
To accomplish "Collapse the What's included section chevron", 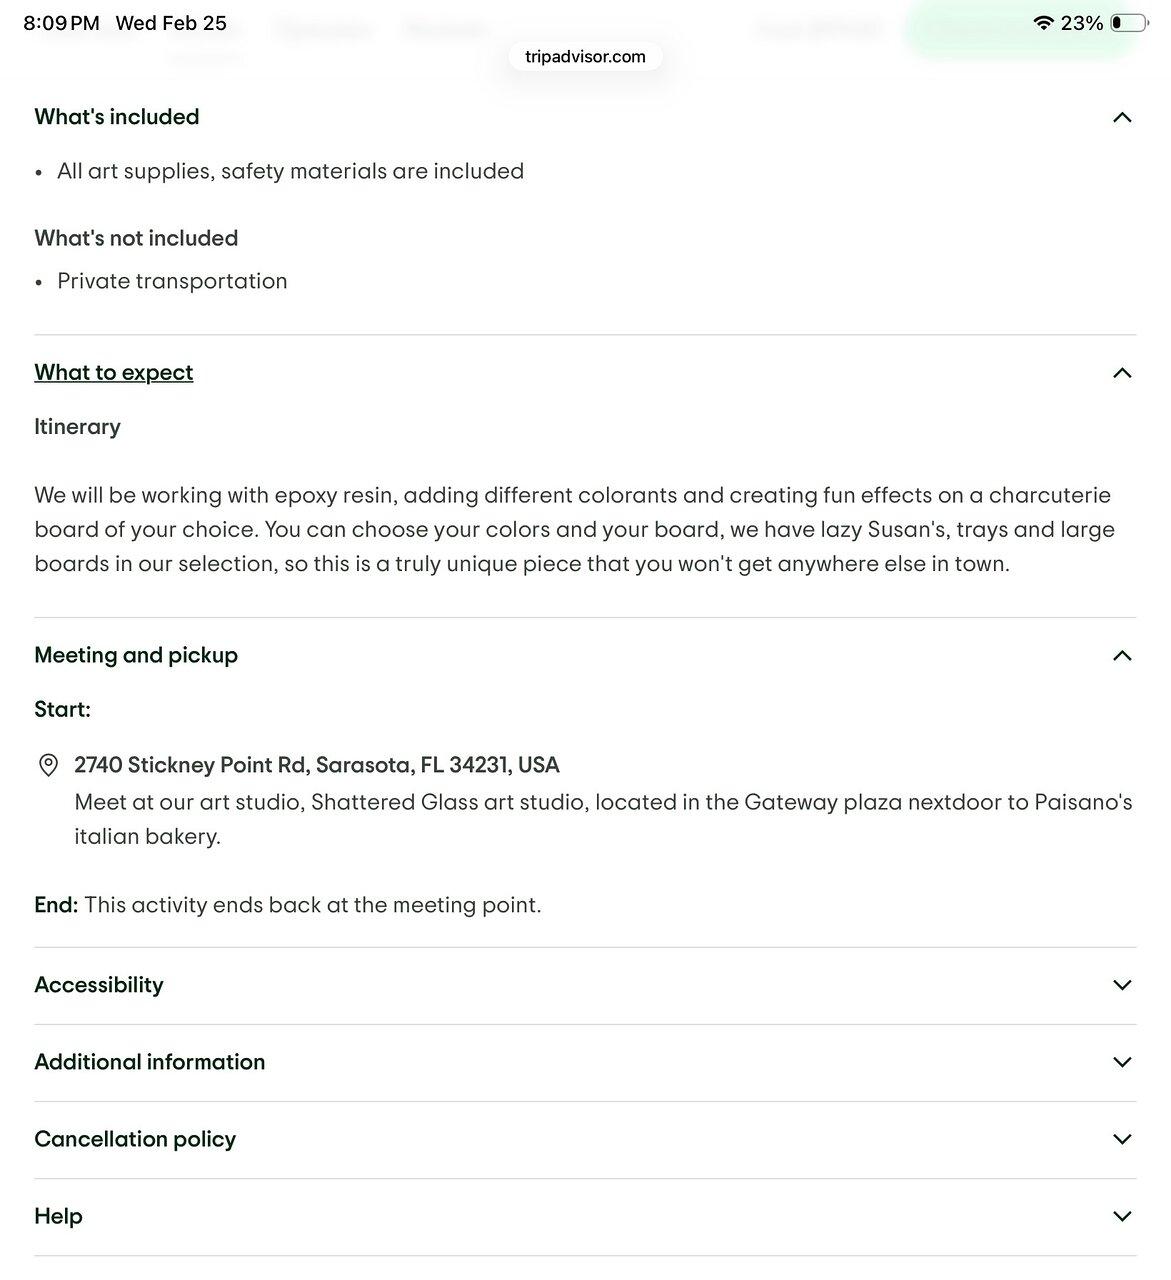I will click(x=1122, y=117).
